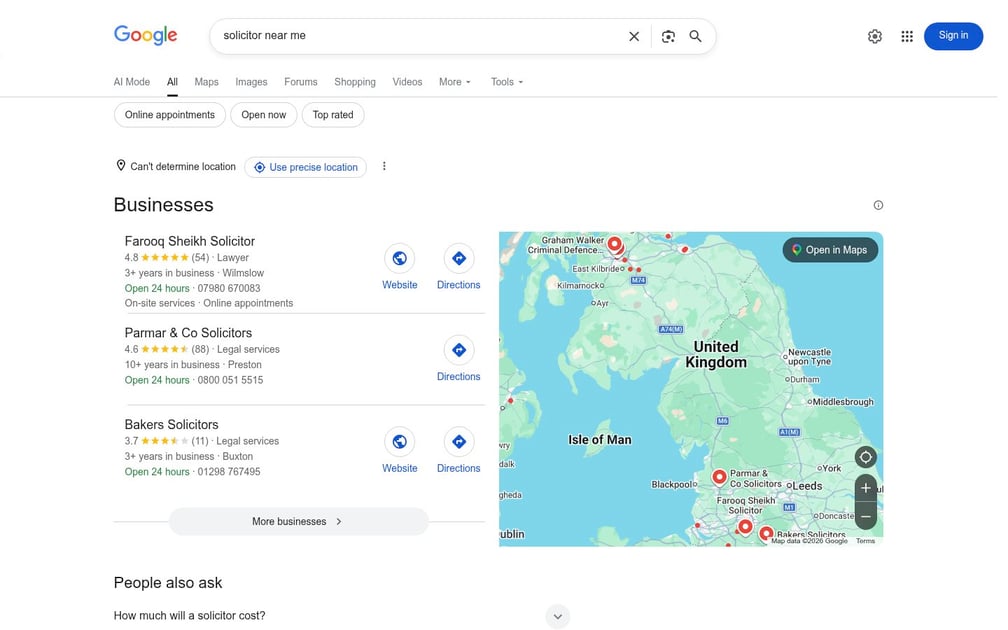Switch to Shopping tab
Screen dimensions: 1008x630
point(355,82)
